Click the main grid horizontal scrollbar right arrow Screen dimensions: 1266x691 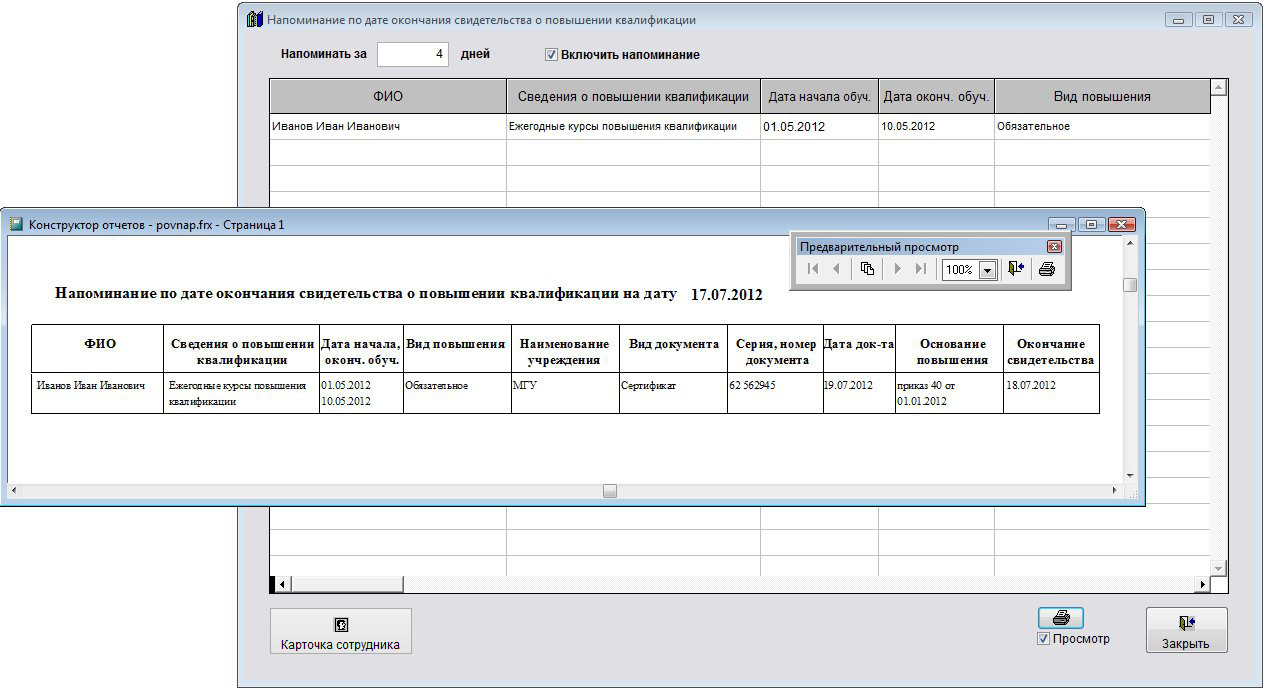point(1202,584)
